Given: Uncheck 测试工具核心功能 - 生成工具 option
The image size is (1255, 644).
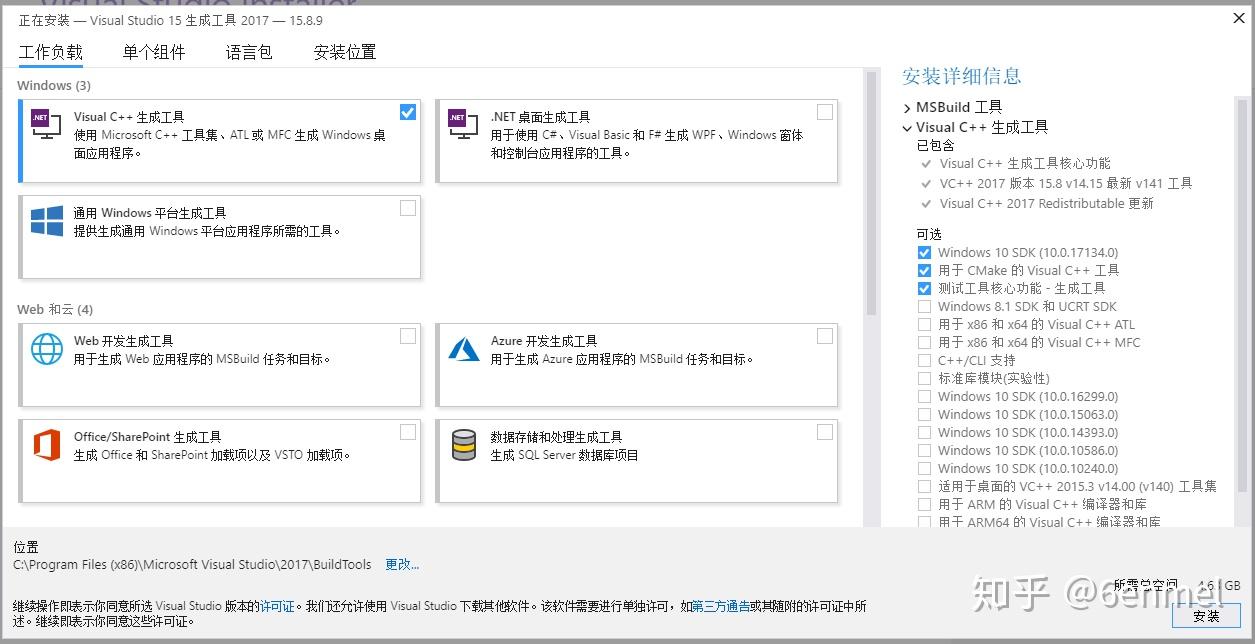Looking at the screenshot, I should [x=924, y=289].
